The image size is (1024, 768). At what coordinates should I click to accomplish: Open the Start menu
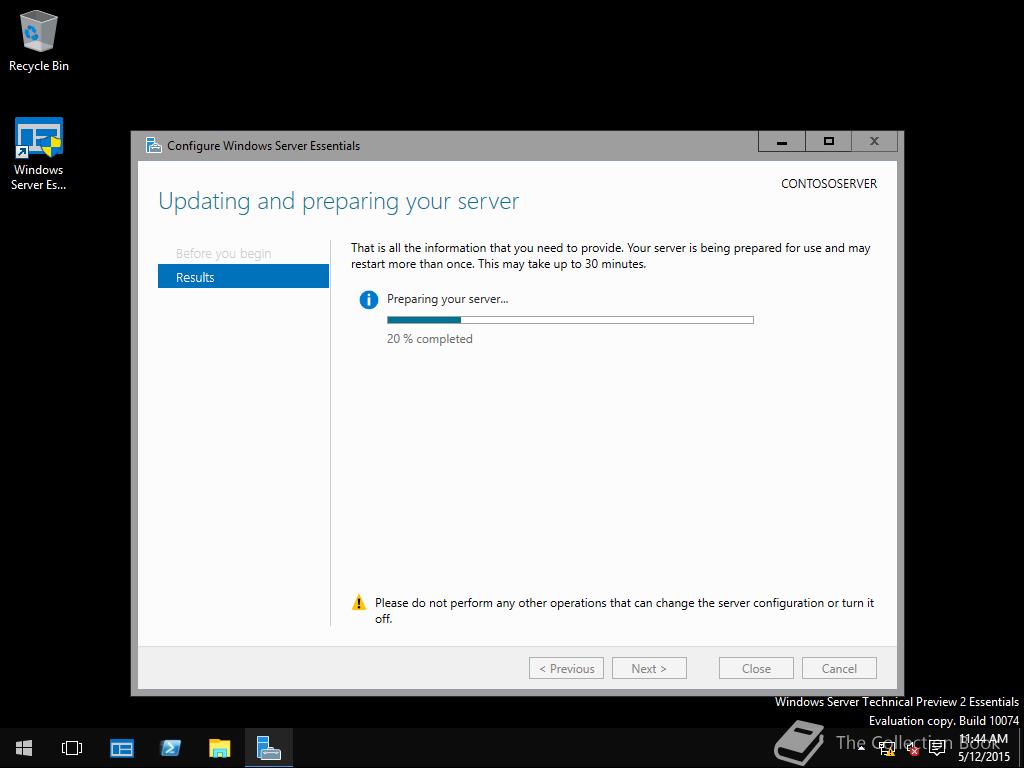tap(24, 748)
